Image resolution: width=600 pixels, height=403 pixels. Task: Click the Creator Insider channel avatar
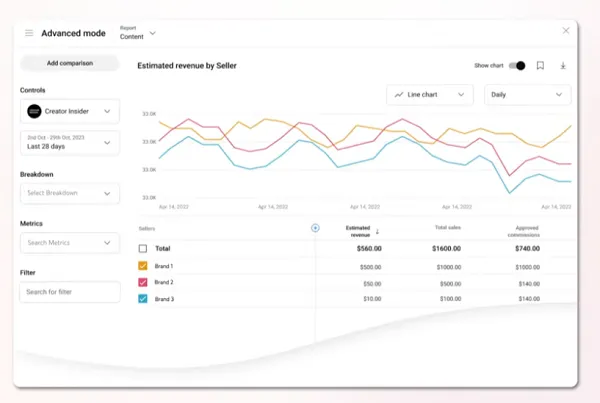pyautogui.click(x=34, y=111)
